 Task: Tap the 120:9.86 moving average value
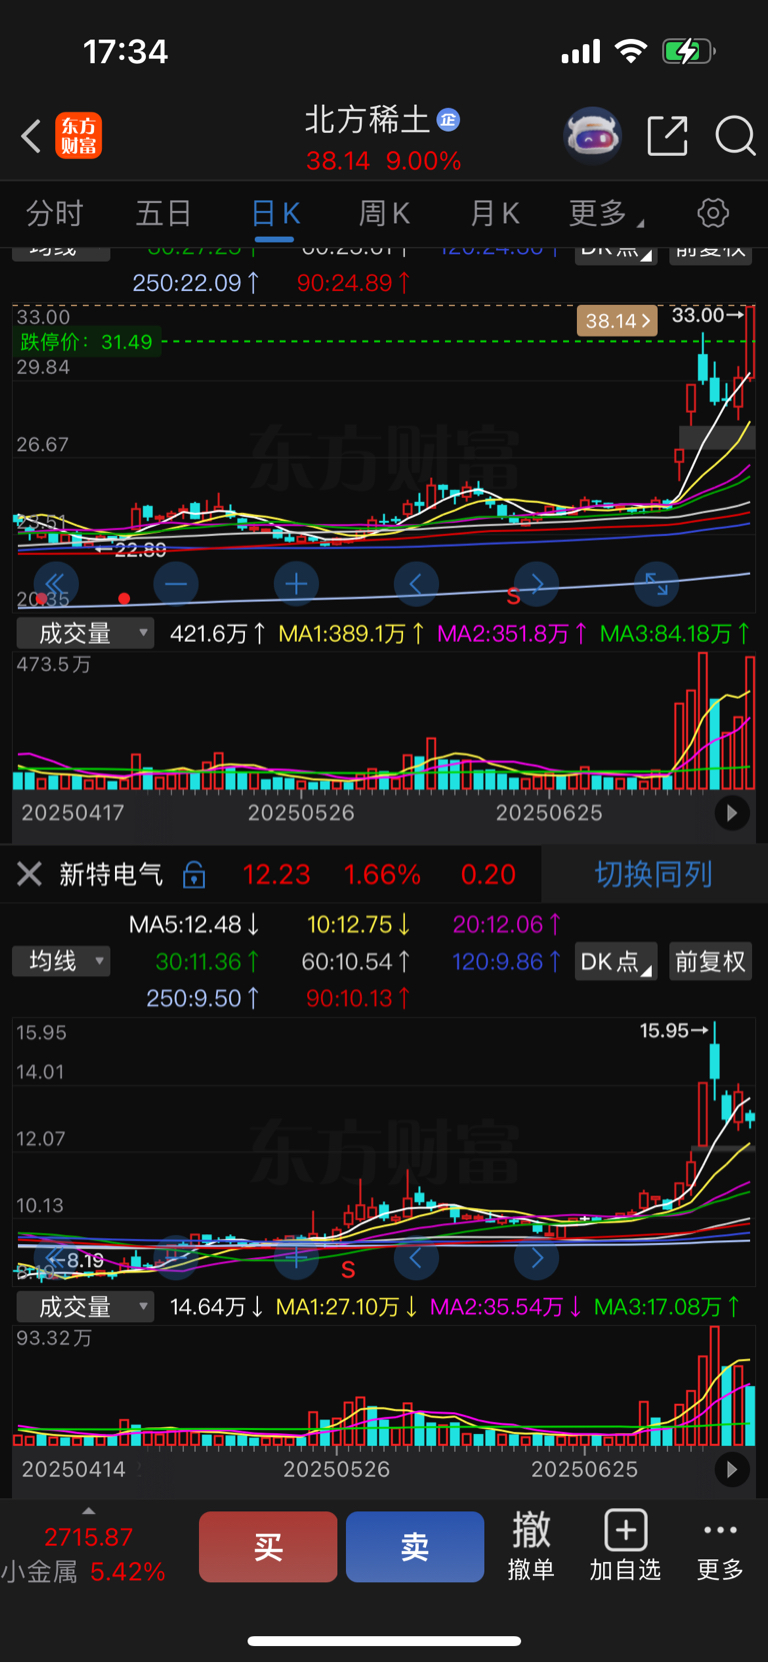[x=506, y=961]
